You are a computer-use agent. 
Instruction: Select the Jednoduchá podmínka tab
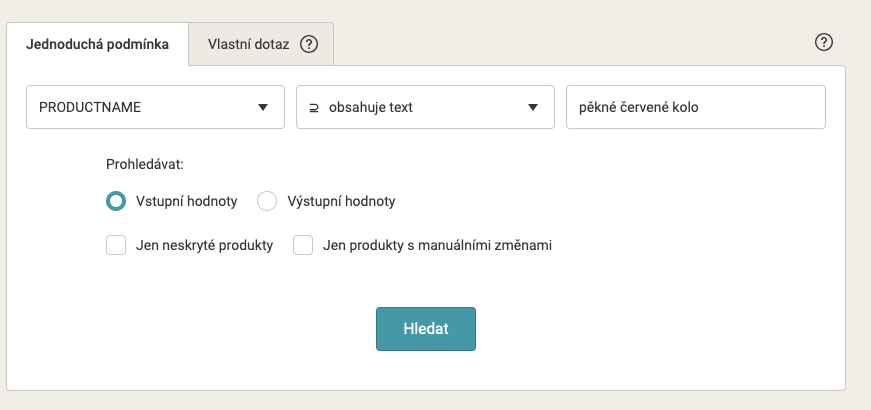coord(97,44)
